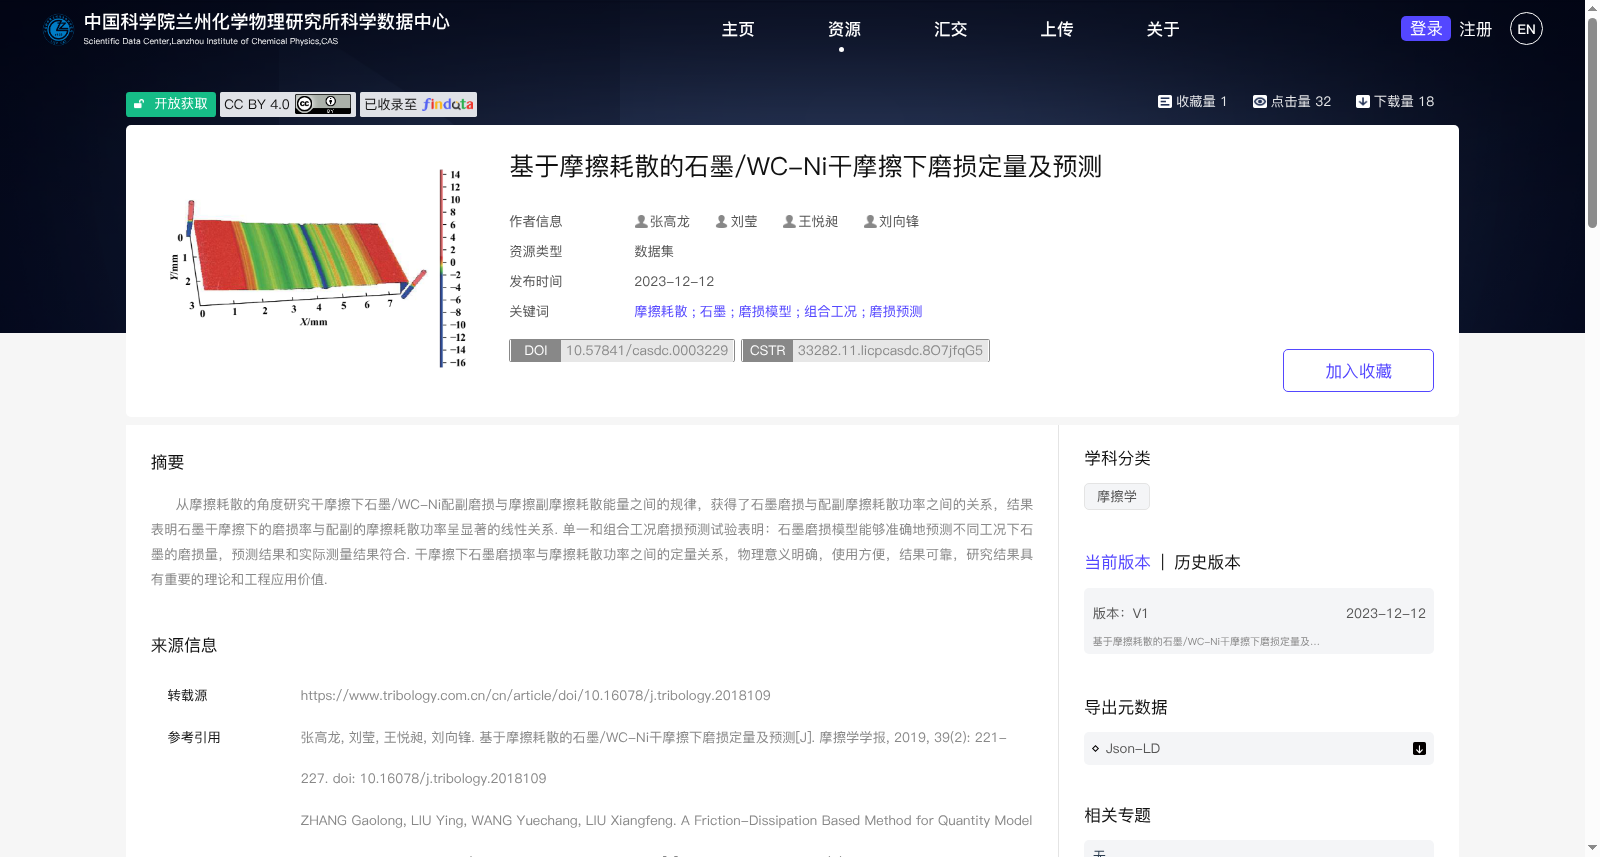Open the 3D wear surface thumbnail
Viewport: 1600px width, 857px height.
[x=318, y=268]
